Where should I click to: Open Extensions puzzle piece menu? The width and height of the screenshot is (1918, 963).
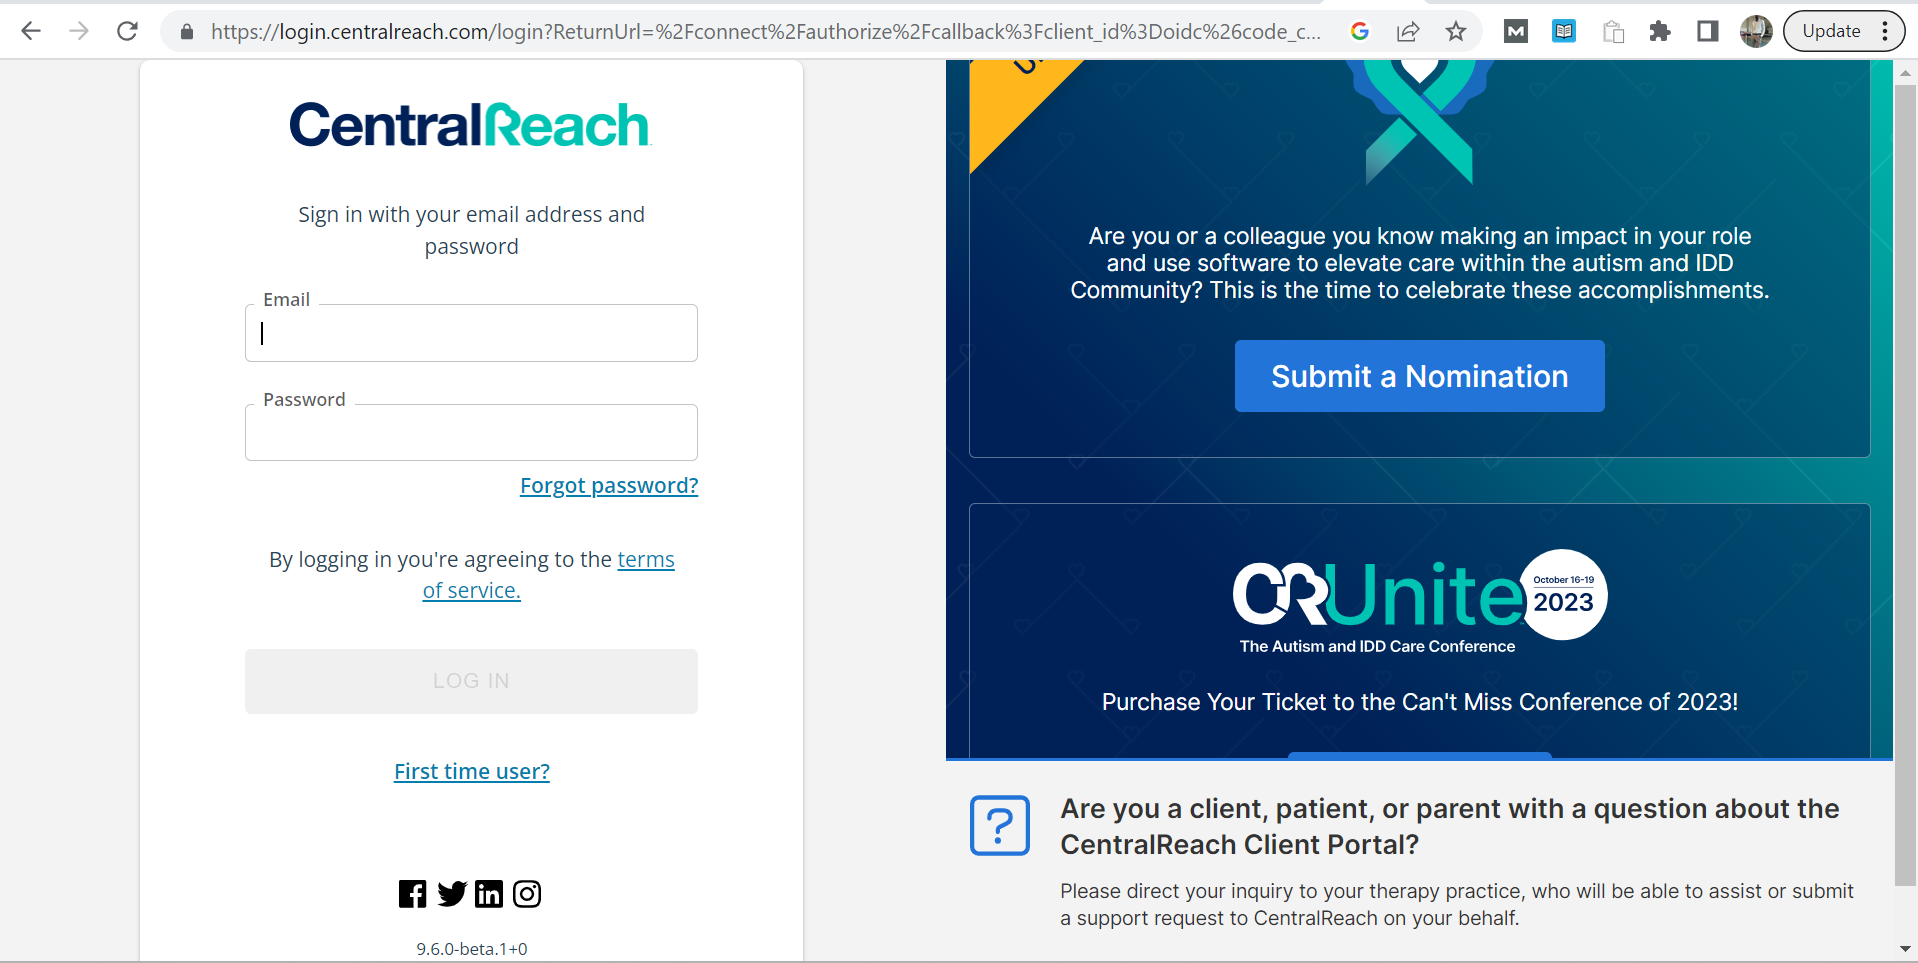[1660, 31]
